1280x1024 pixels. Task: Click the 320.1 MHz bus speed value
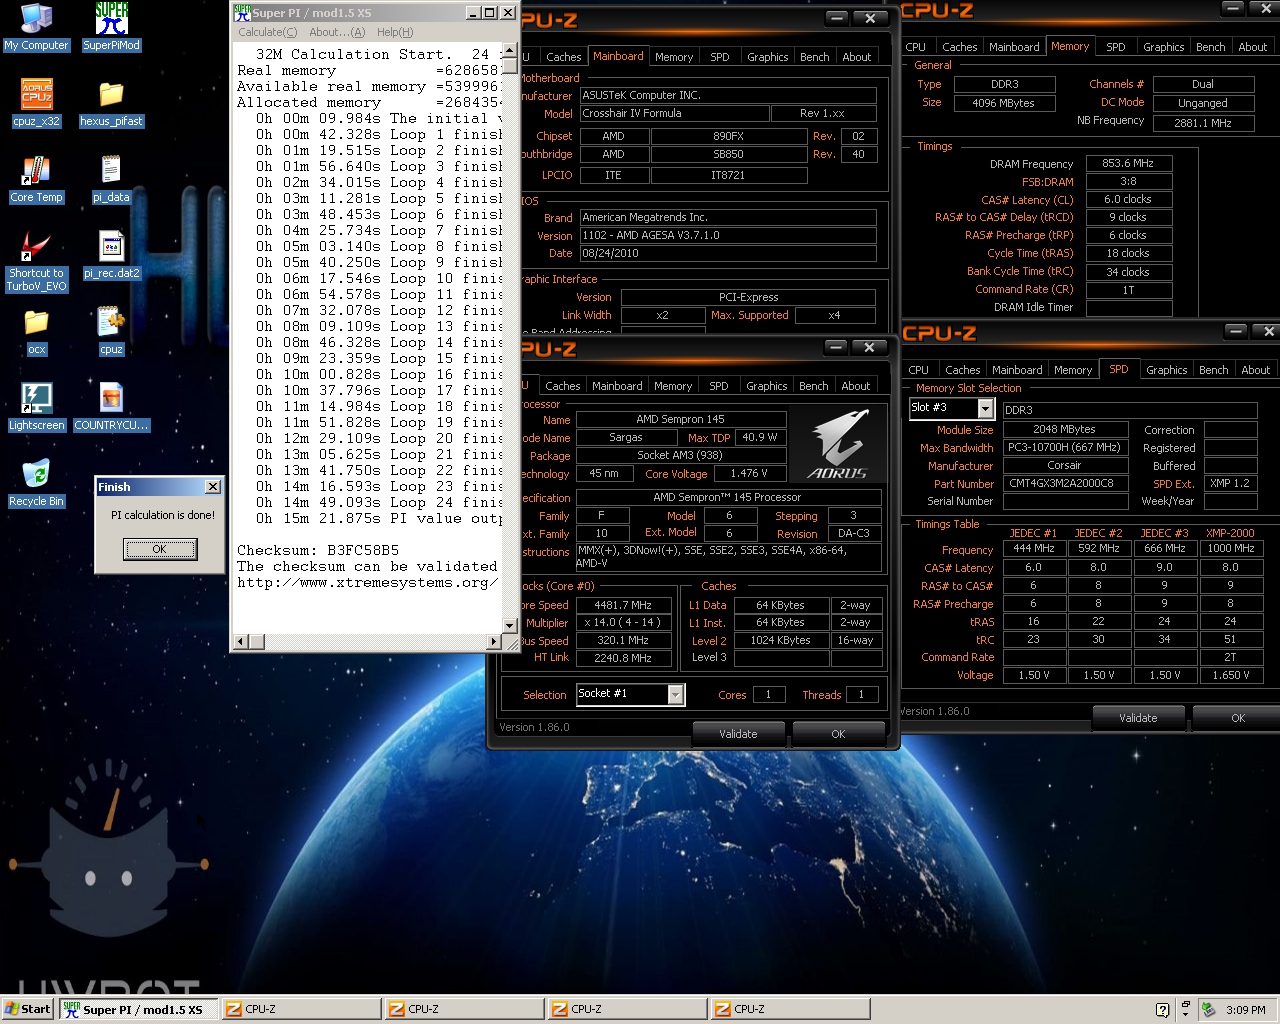point(622,640)
